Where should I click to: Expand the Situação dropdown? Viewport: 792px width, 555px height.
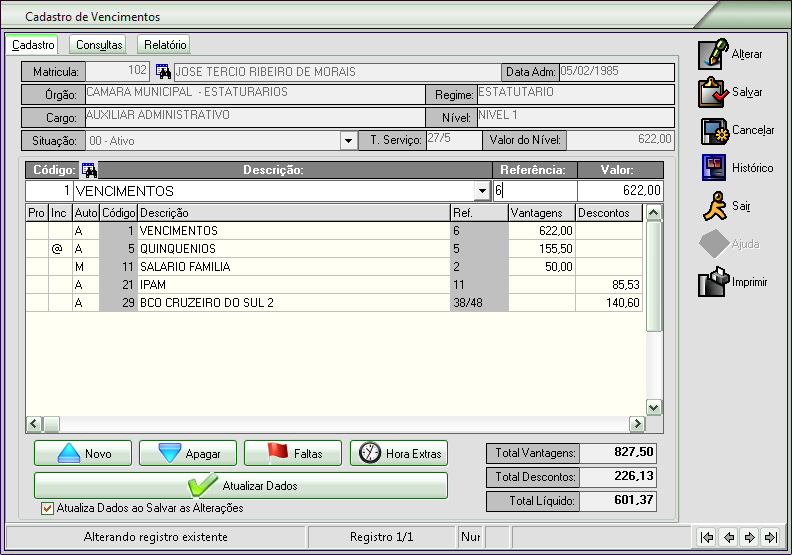[x=349, y=141]
